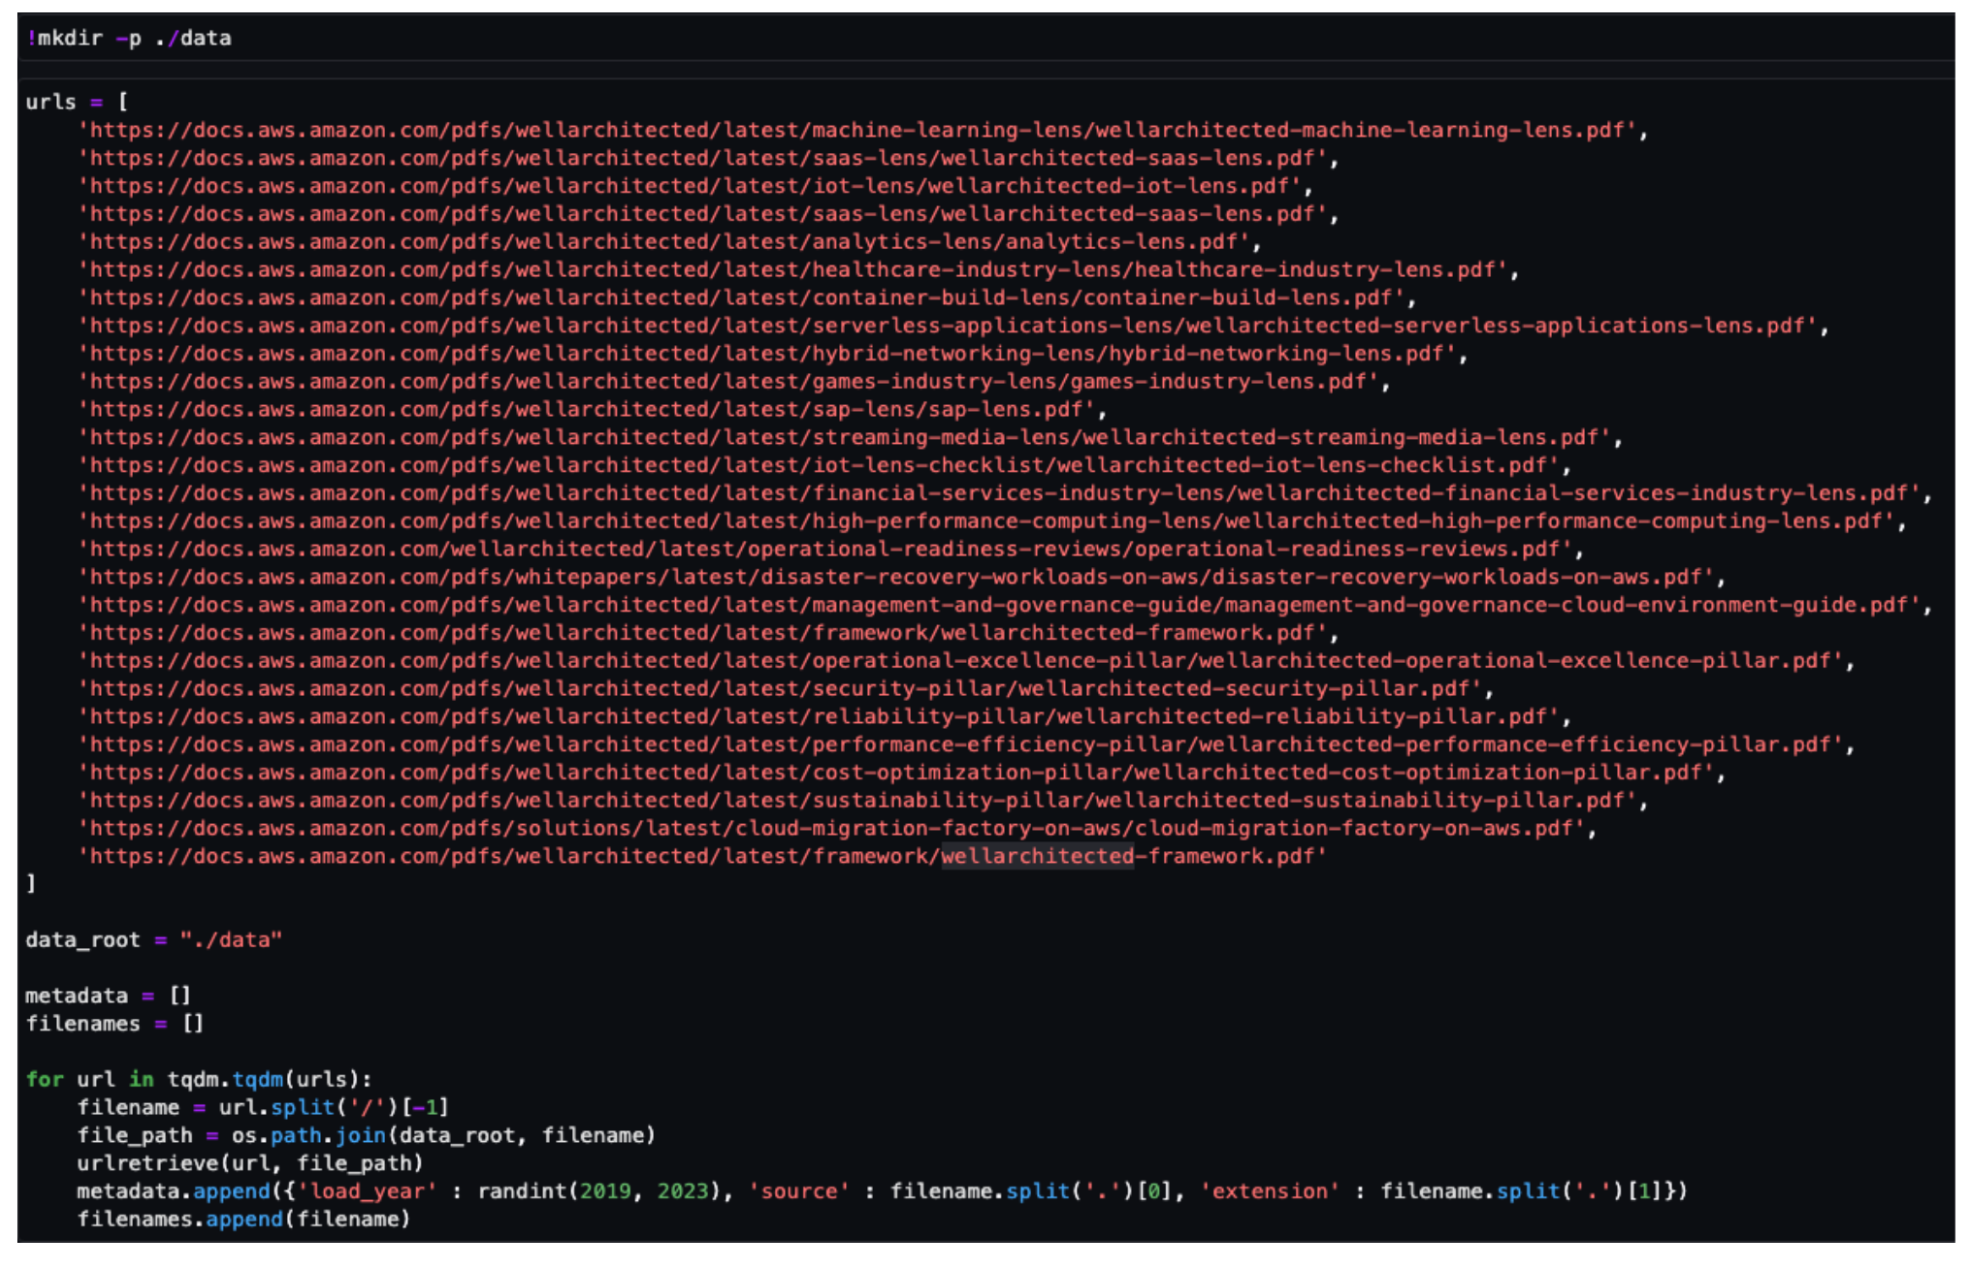Click the urlretrieve call line

point(250,1163)
